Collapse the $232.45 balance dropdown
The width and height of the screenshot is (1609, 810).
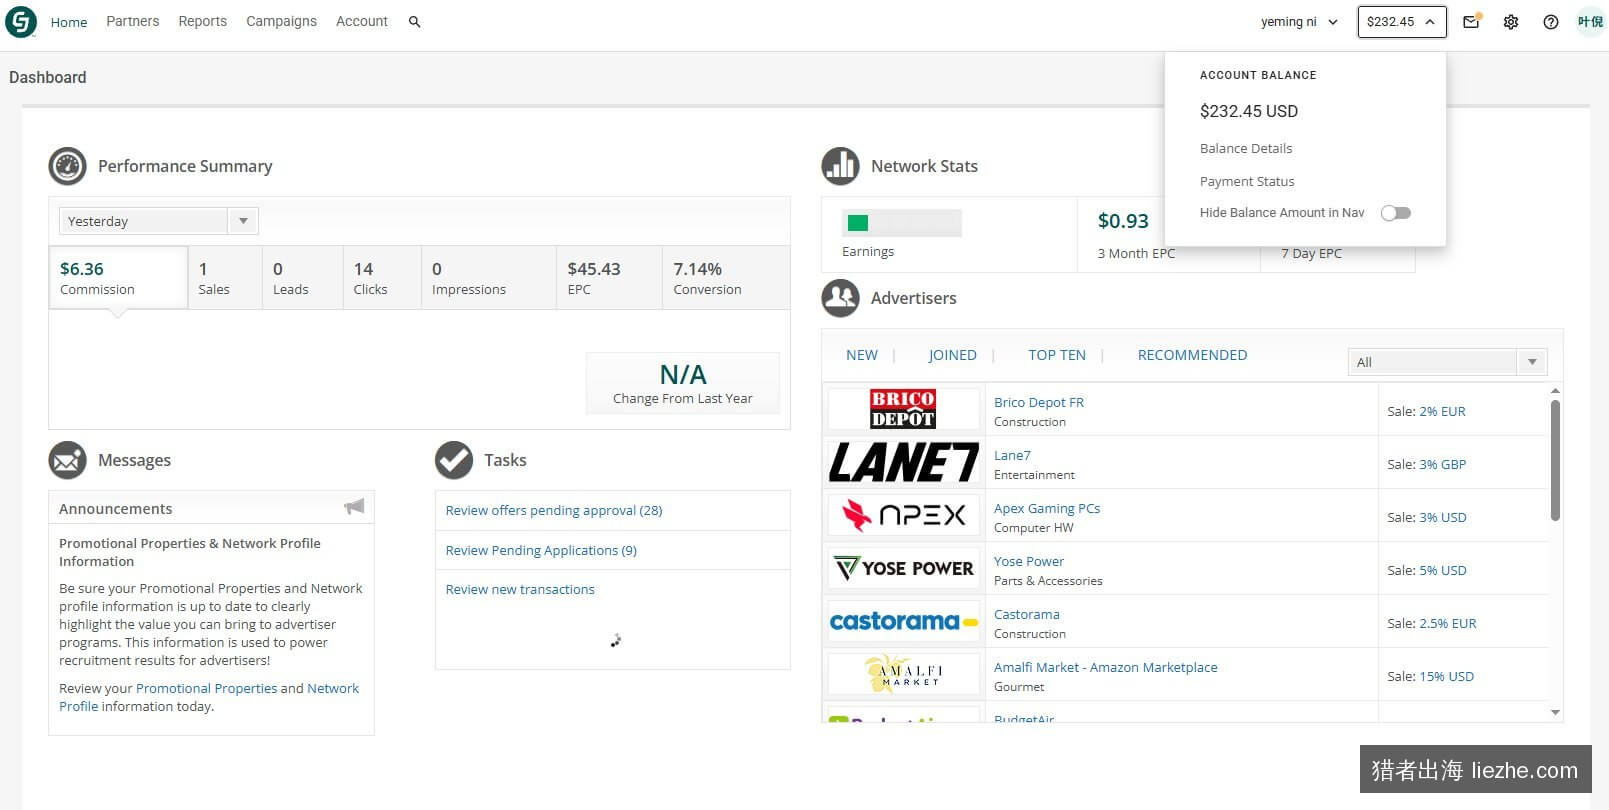tap(1402, 21)
